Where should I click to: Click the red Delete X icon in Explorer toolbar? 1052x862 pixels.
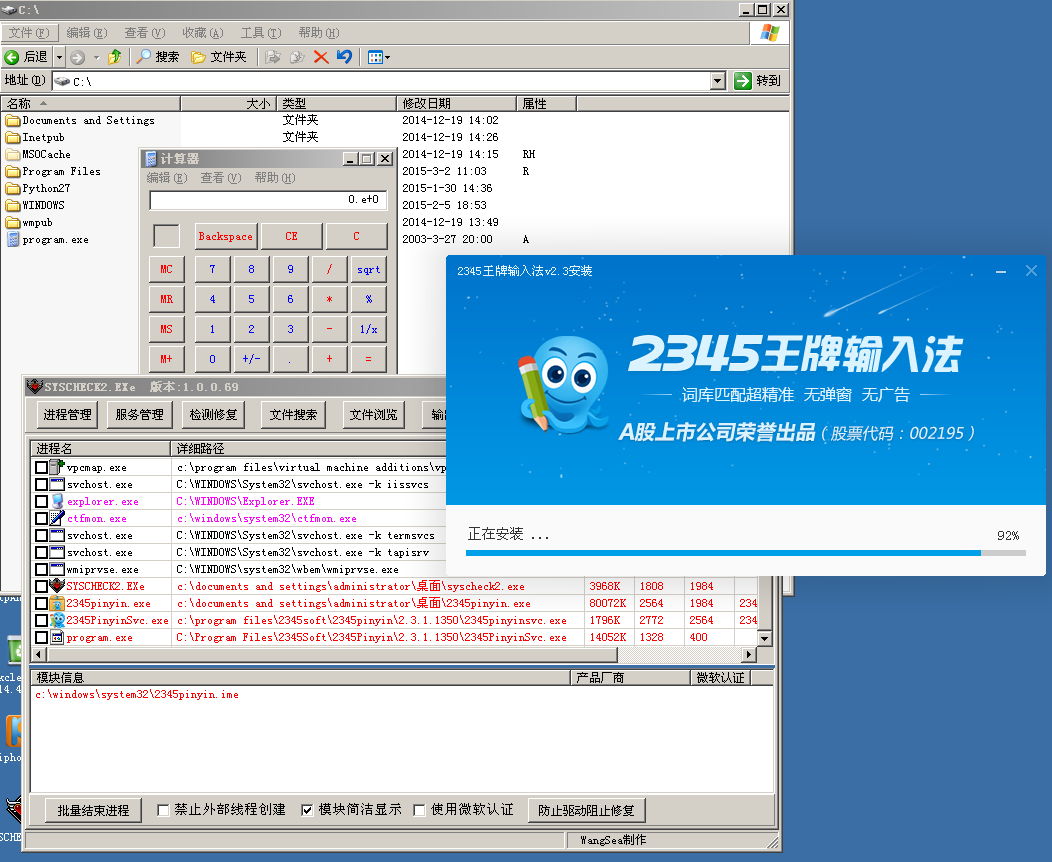(x=321, y=57)
